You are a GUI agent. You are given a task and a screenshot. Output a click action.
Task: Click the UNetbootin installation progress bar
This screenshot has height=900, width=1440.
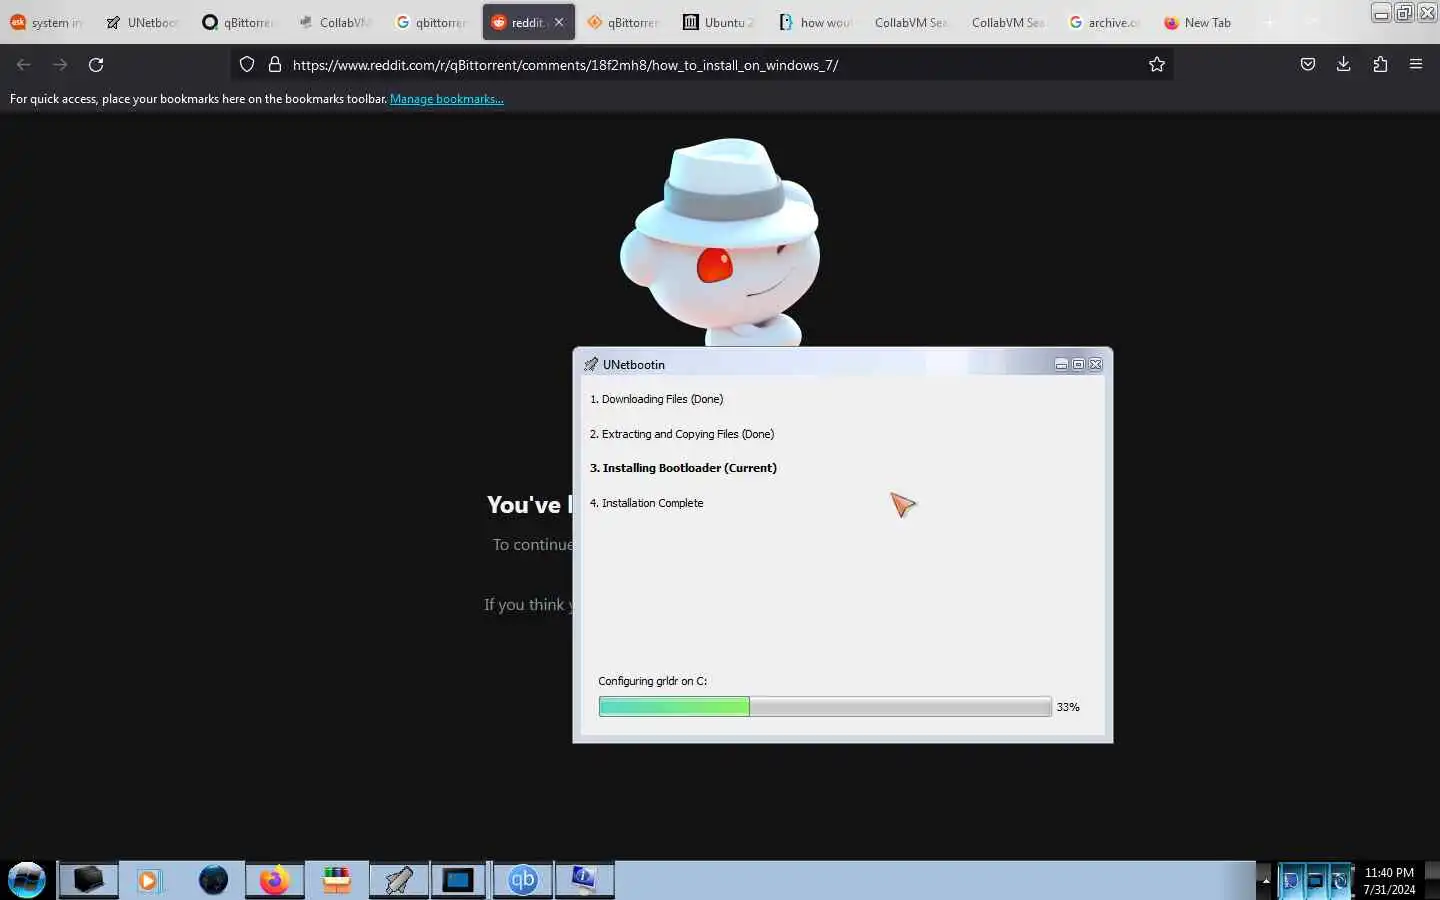pos(825,707)
